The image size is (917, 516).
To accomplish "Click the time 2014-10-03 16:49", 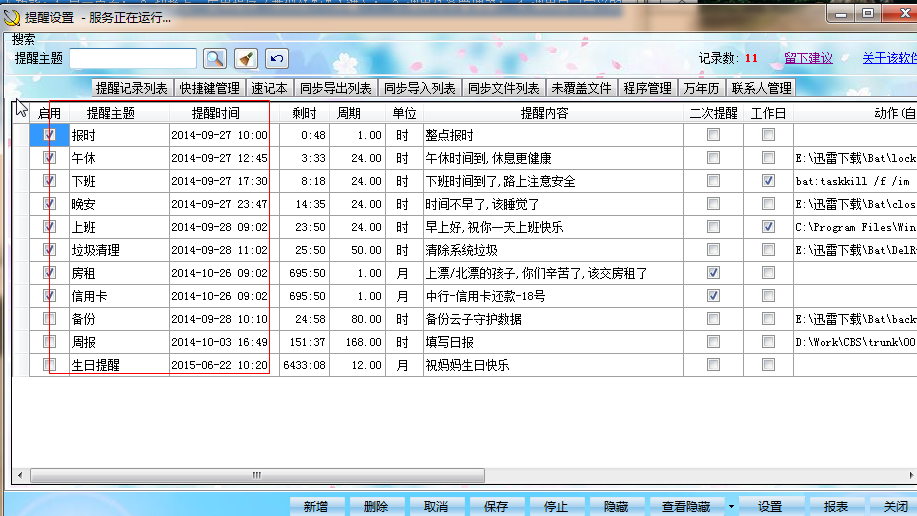I will point(219,342).
